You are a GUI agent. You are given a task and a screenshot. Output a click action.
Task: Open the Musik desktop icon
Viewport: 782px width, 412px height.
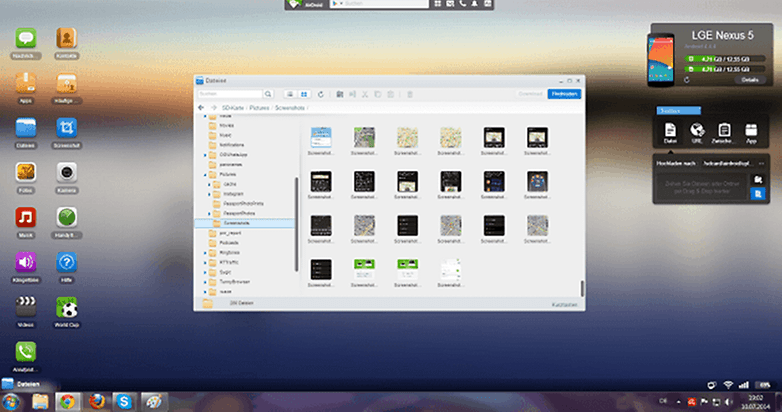tap(26, 218)
